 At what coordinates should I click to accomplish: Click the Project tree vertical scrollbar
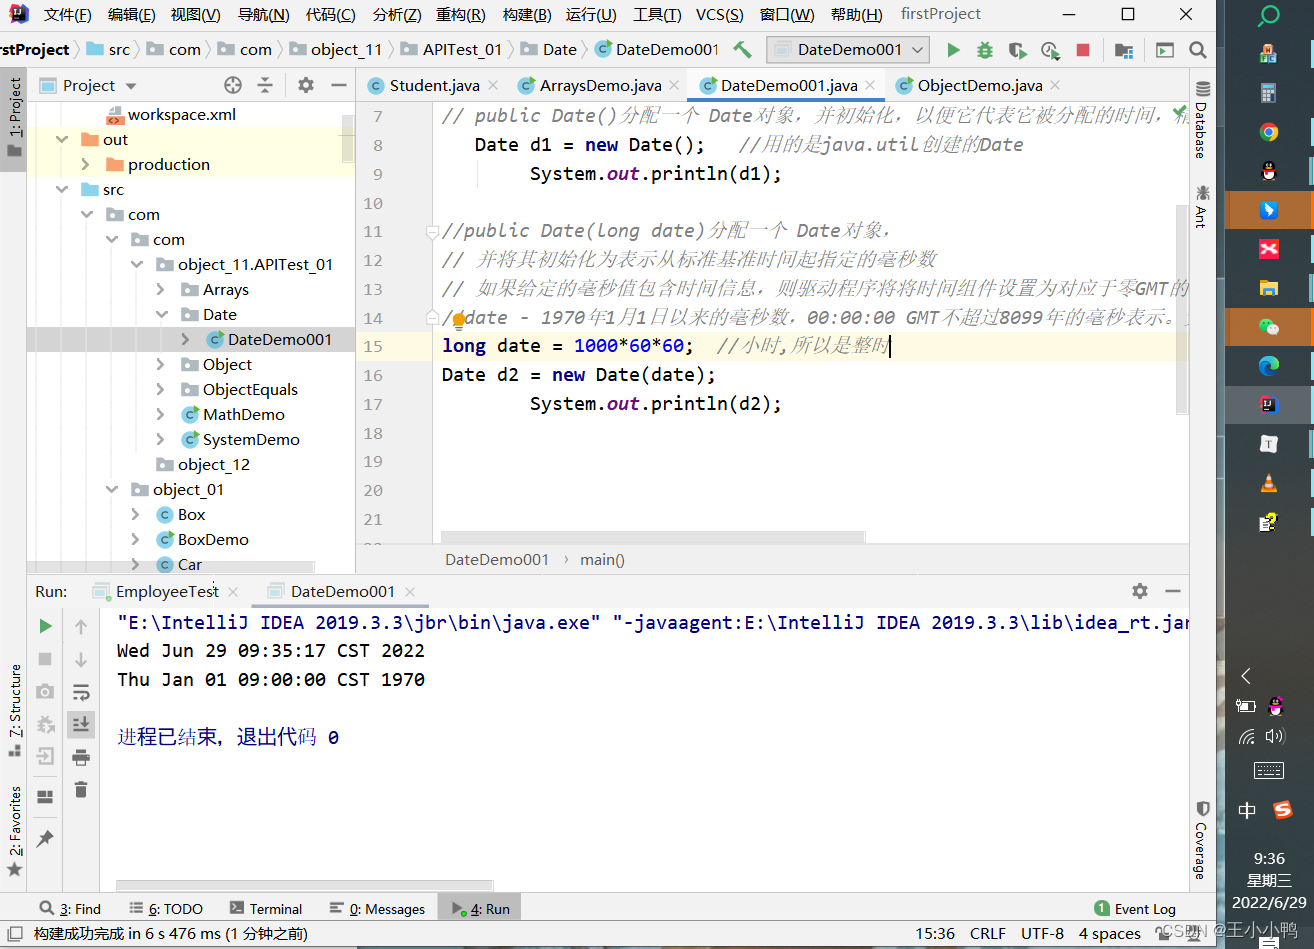347,137
